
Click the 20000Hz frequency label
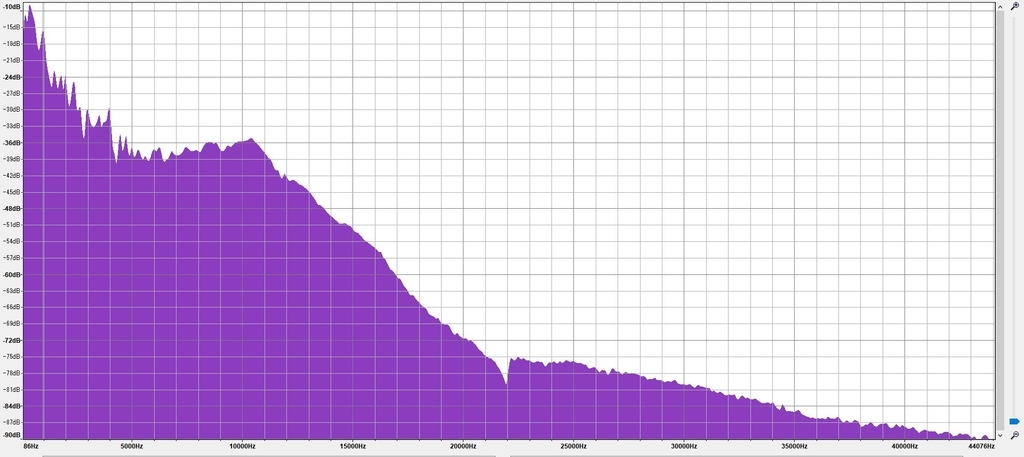coord(462,446)
